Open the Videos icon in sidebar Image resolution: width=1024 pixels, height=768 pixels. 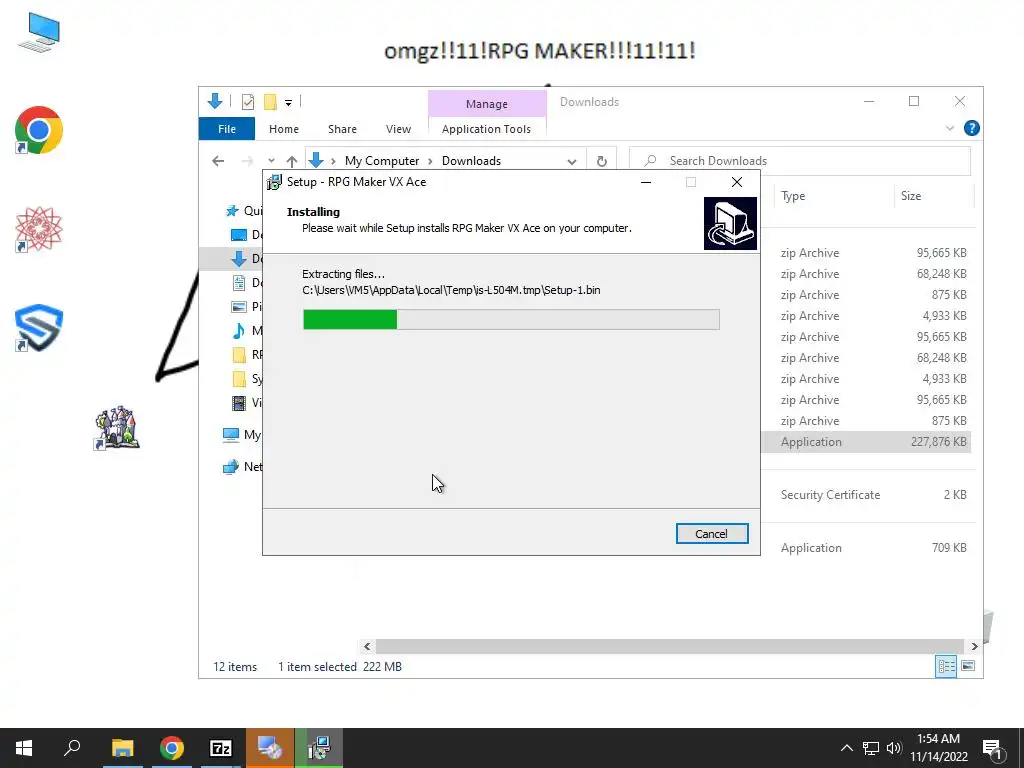pyautogui.click(x=239, y=403)
